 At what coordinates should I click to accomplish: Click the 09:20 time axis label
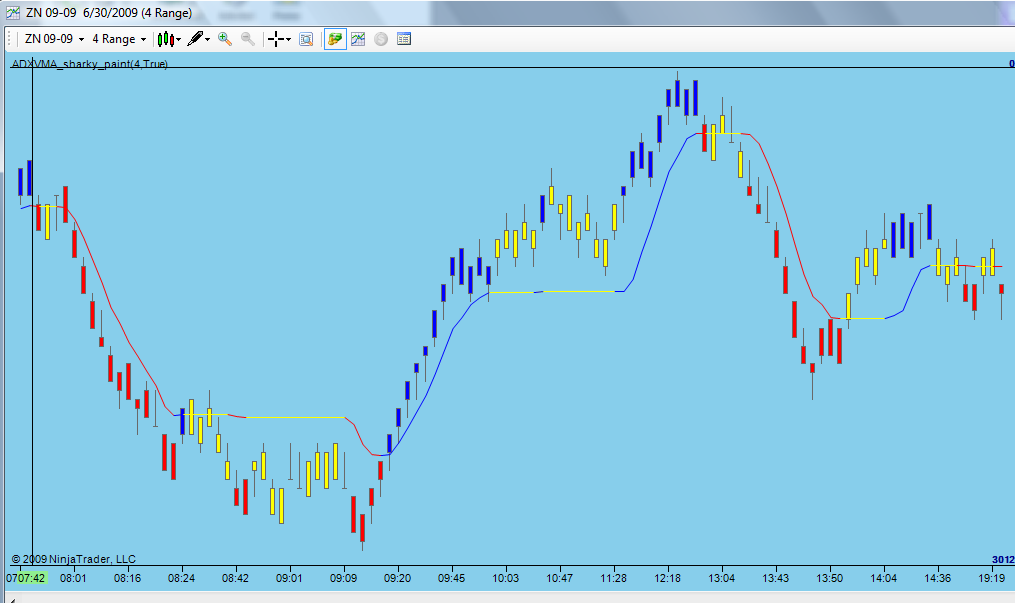[397, 578]
